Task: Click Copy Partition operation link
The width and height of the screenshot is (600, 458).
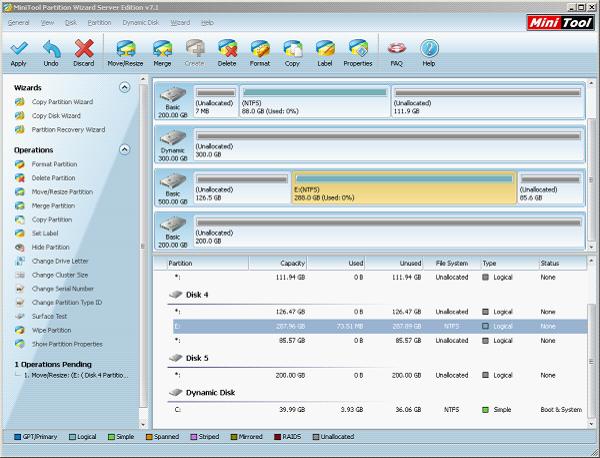Action: coord(52,220)
